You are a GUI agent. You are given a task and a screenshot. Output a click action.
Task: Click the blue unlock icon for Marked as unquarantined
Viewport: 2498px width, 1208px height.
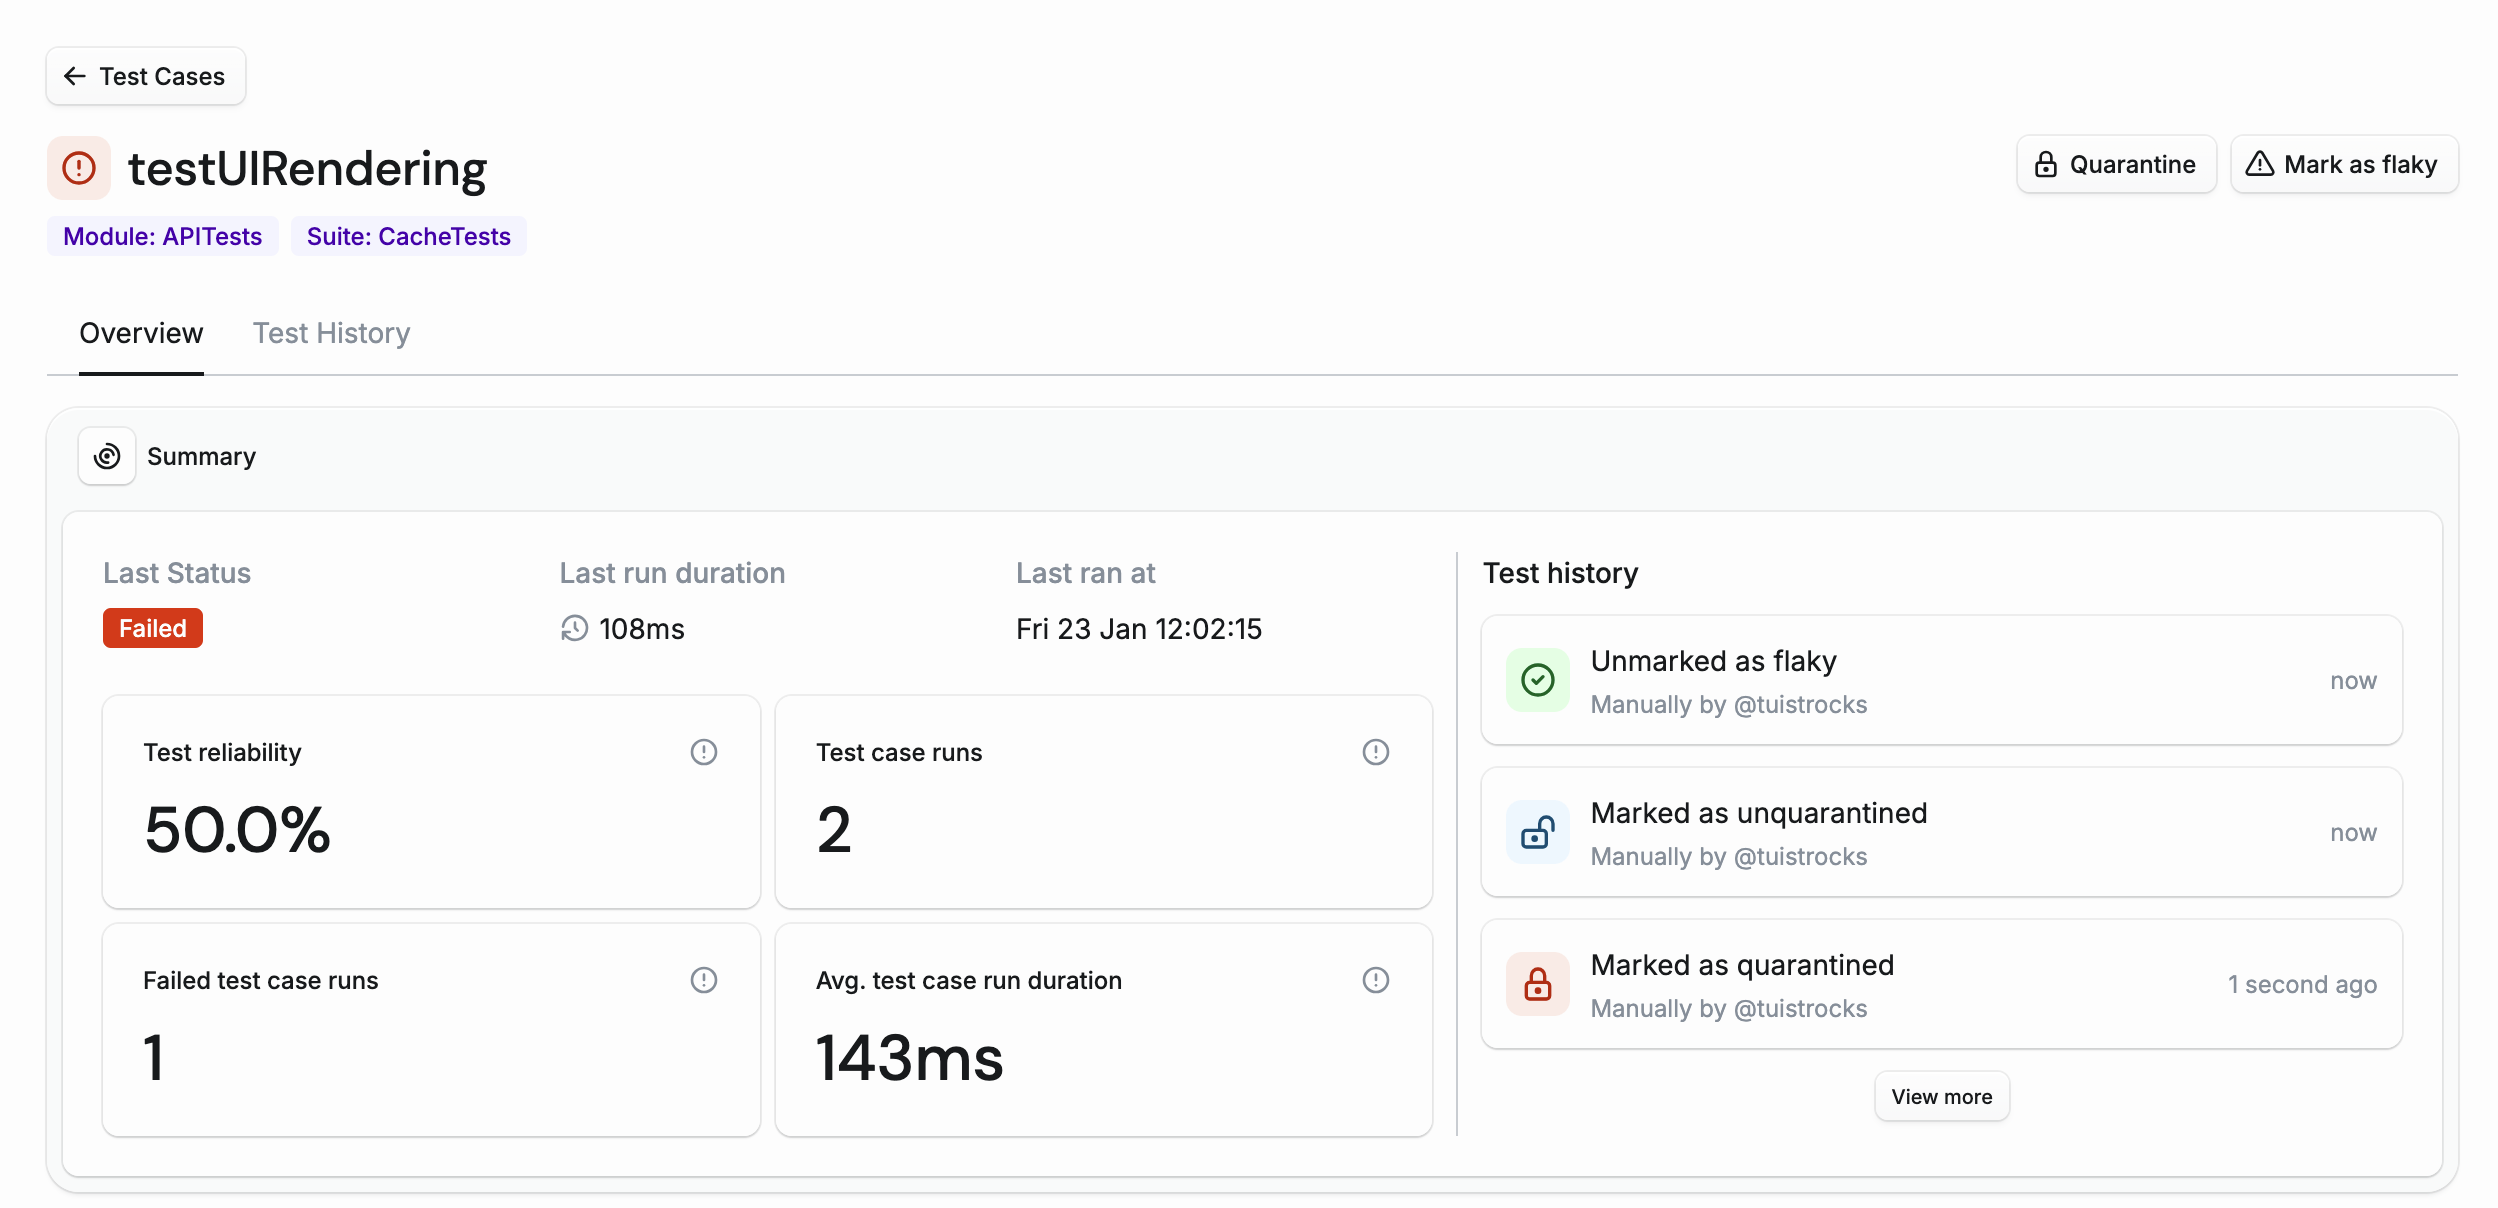[1537, 832]
